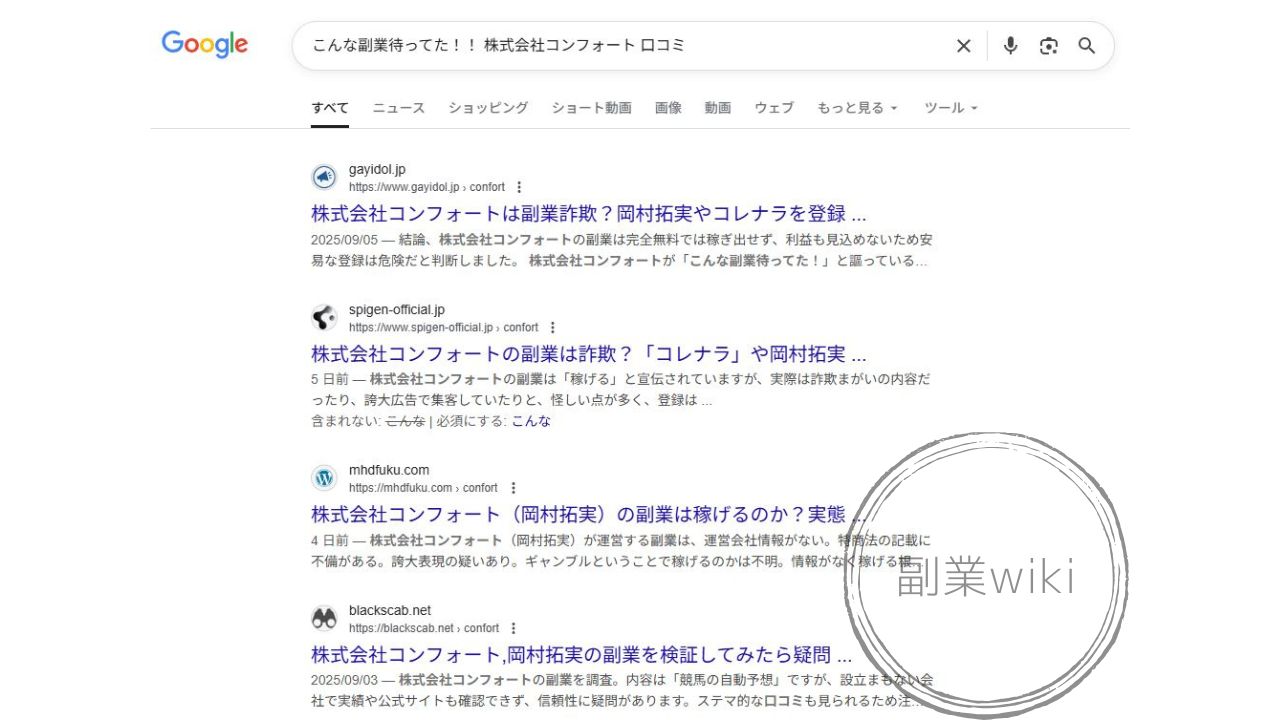The image size is (1280, 720).
Task: Open three-dot menu beside the gayidol.jp result
Action: coord(519,187)
